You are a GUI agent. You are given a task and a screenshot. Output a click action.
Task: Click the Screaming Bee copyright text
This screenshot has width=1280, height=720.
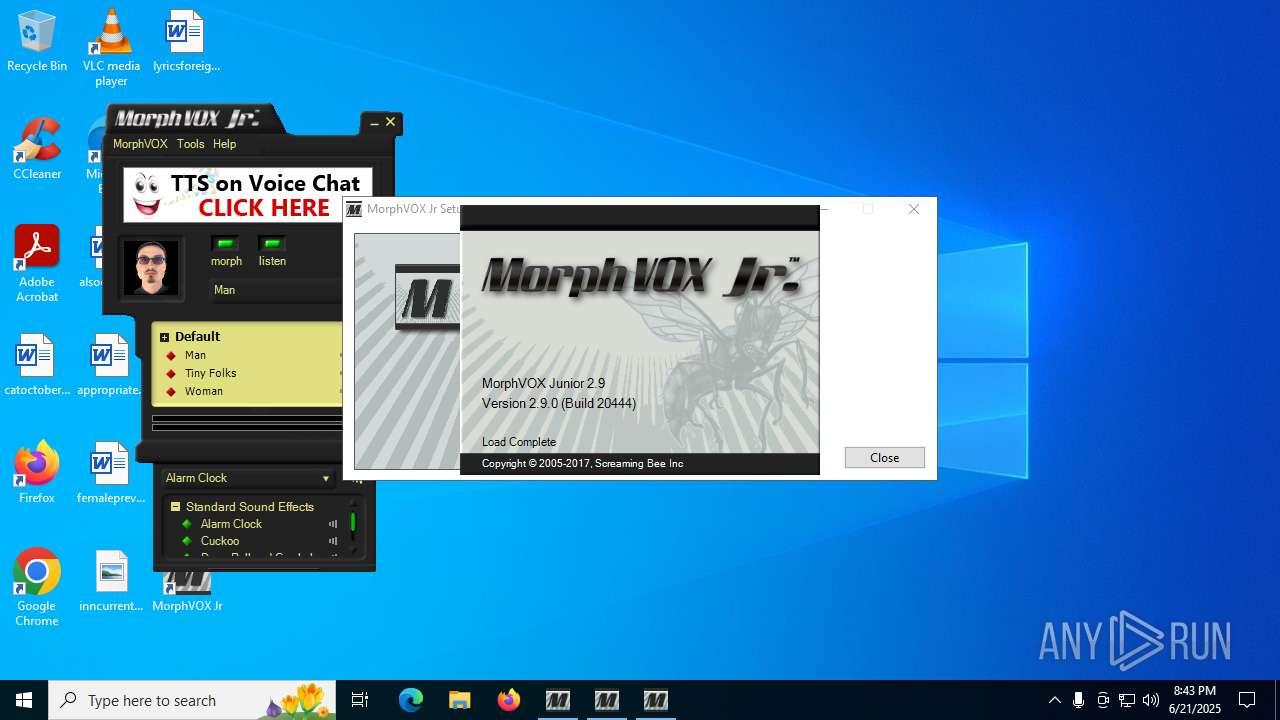[583, 463]
